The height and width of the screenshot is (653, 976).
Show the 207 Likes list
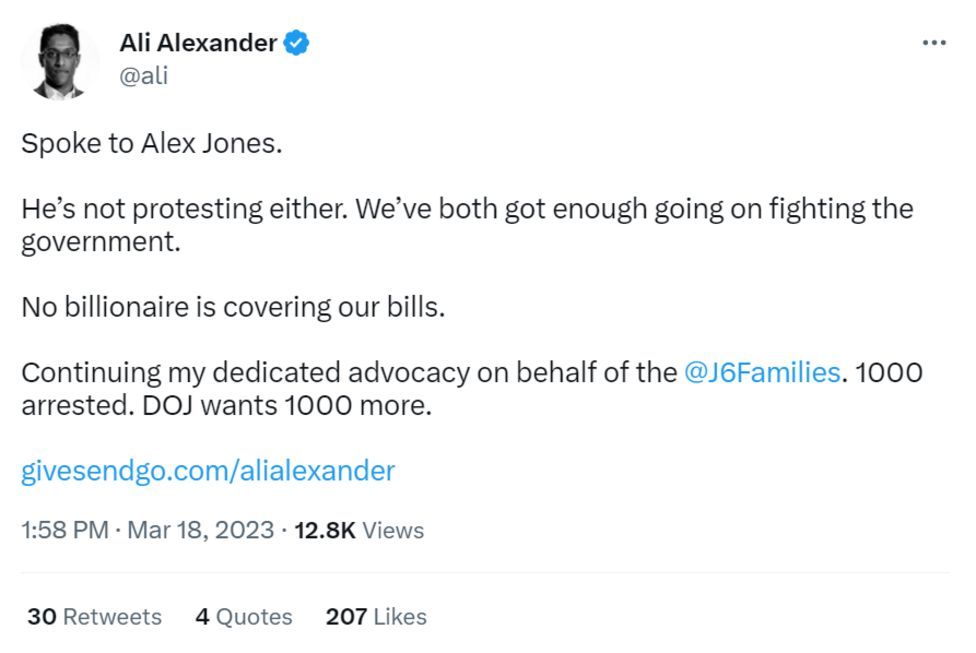376,617
